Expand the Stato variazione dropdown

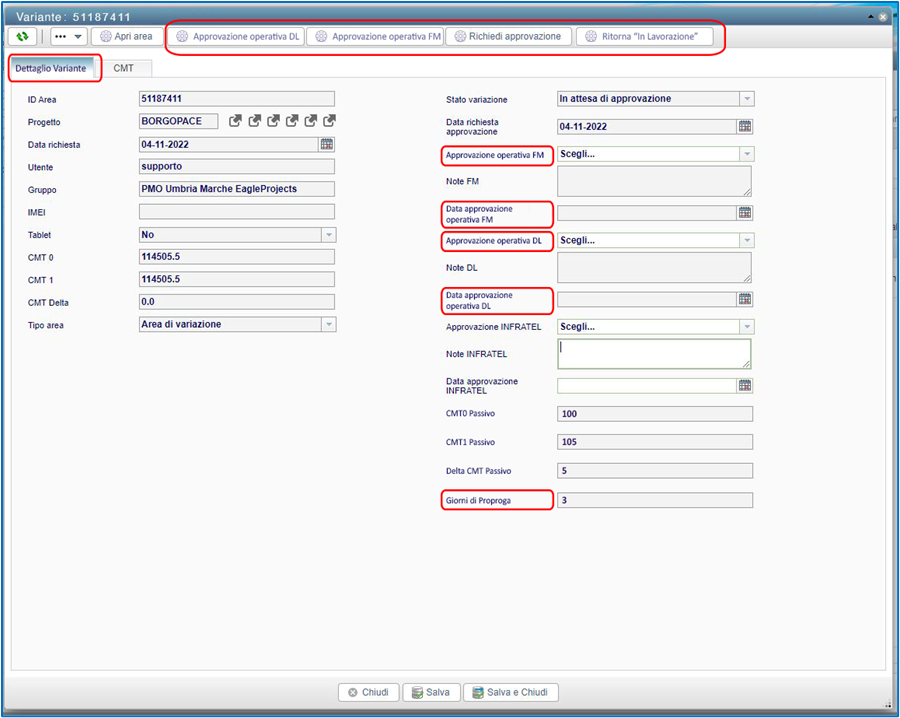[x=746, y=98]
